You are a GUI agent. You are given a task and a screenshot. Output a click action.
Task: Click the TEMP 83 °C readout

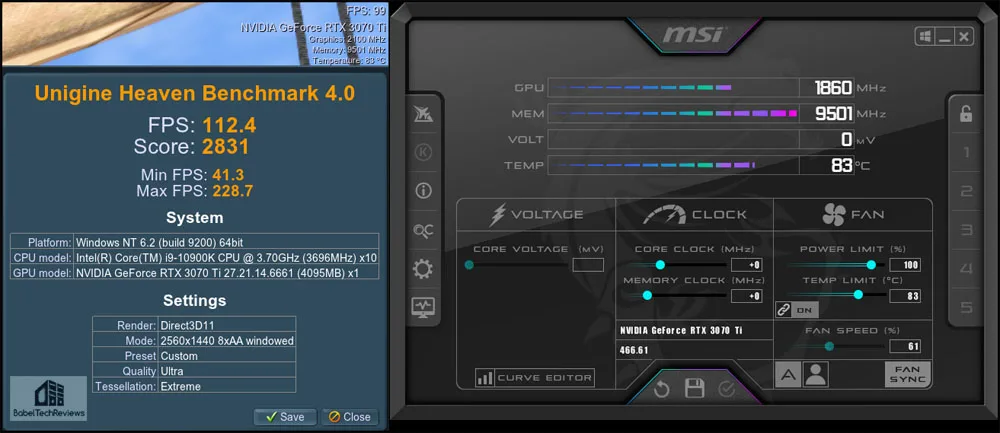(x=827, y=166)
